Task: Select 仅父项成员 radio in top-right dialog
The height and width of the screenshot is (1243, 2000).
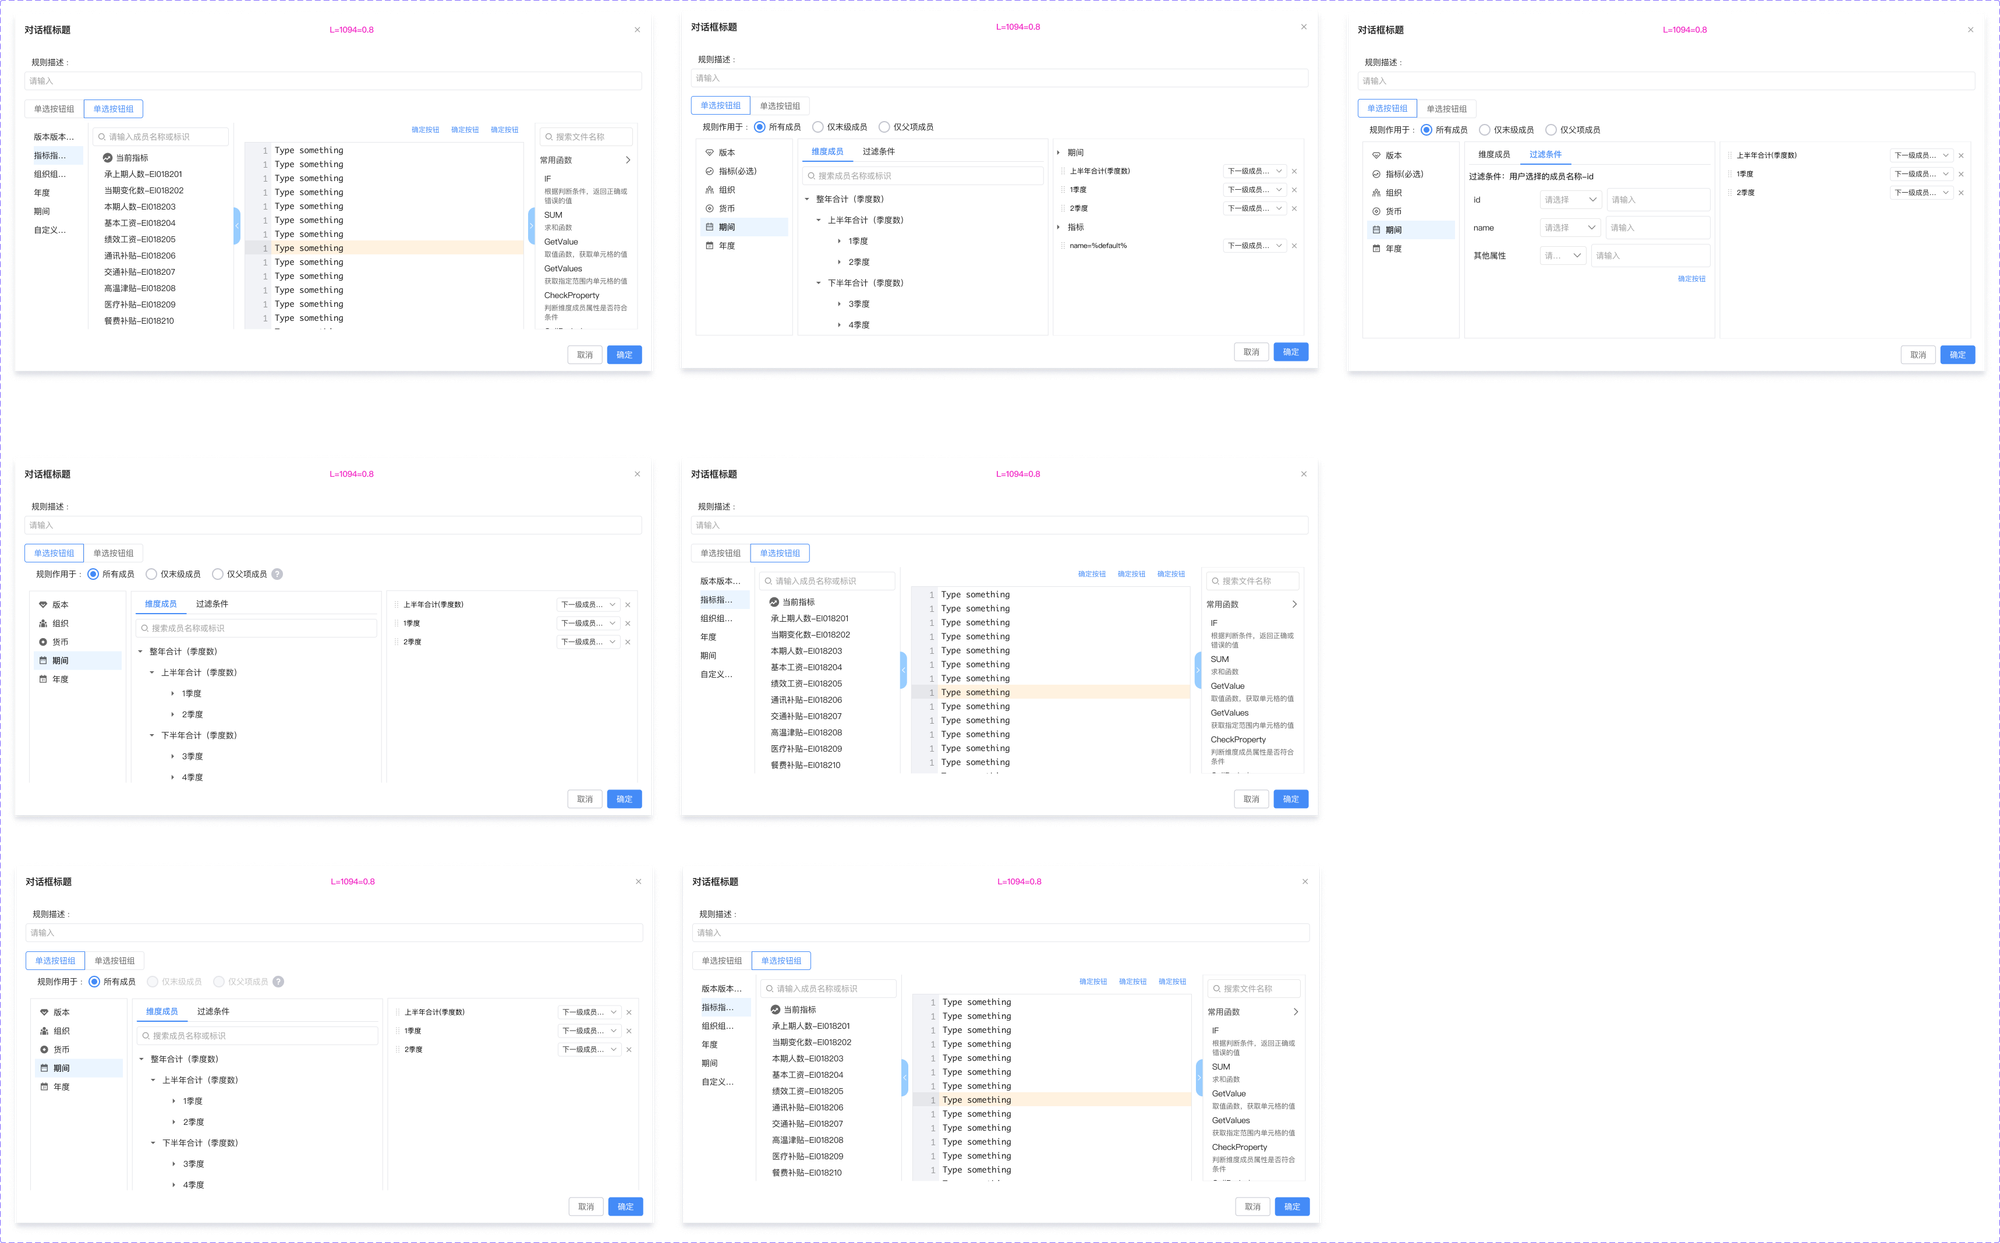Action: point(1551,130)
